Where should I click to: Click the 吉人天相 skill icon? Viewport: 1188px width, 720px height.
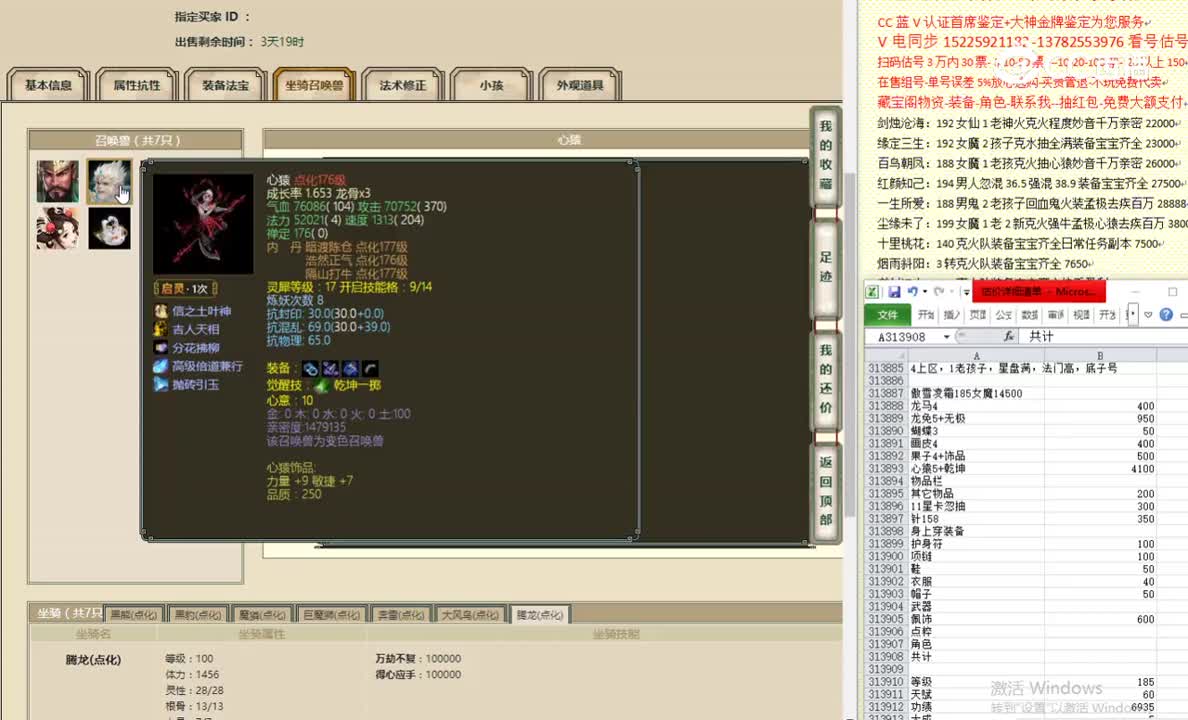tap(161, 329)
